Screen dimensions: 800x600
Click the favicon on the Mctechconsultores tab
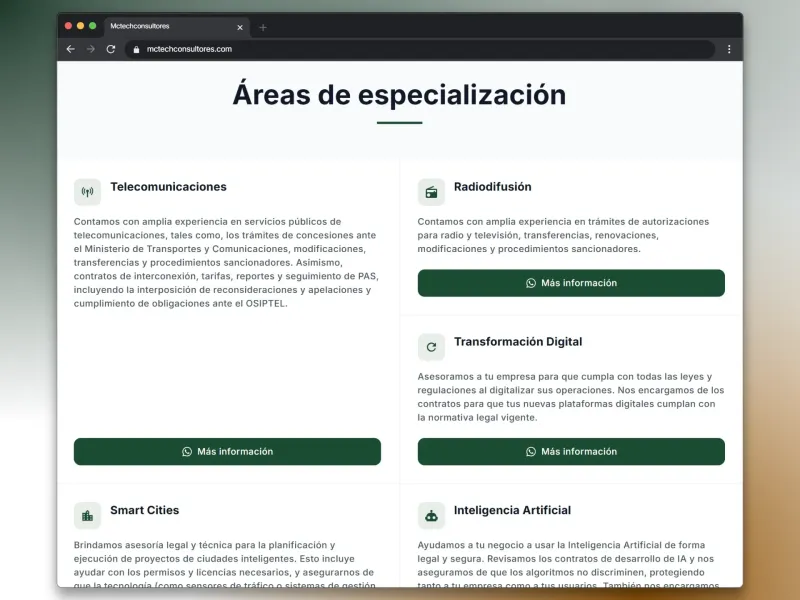pos(110,27)
